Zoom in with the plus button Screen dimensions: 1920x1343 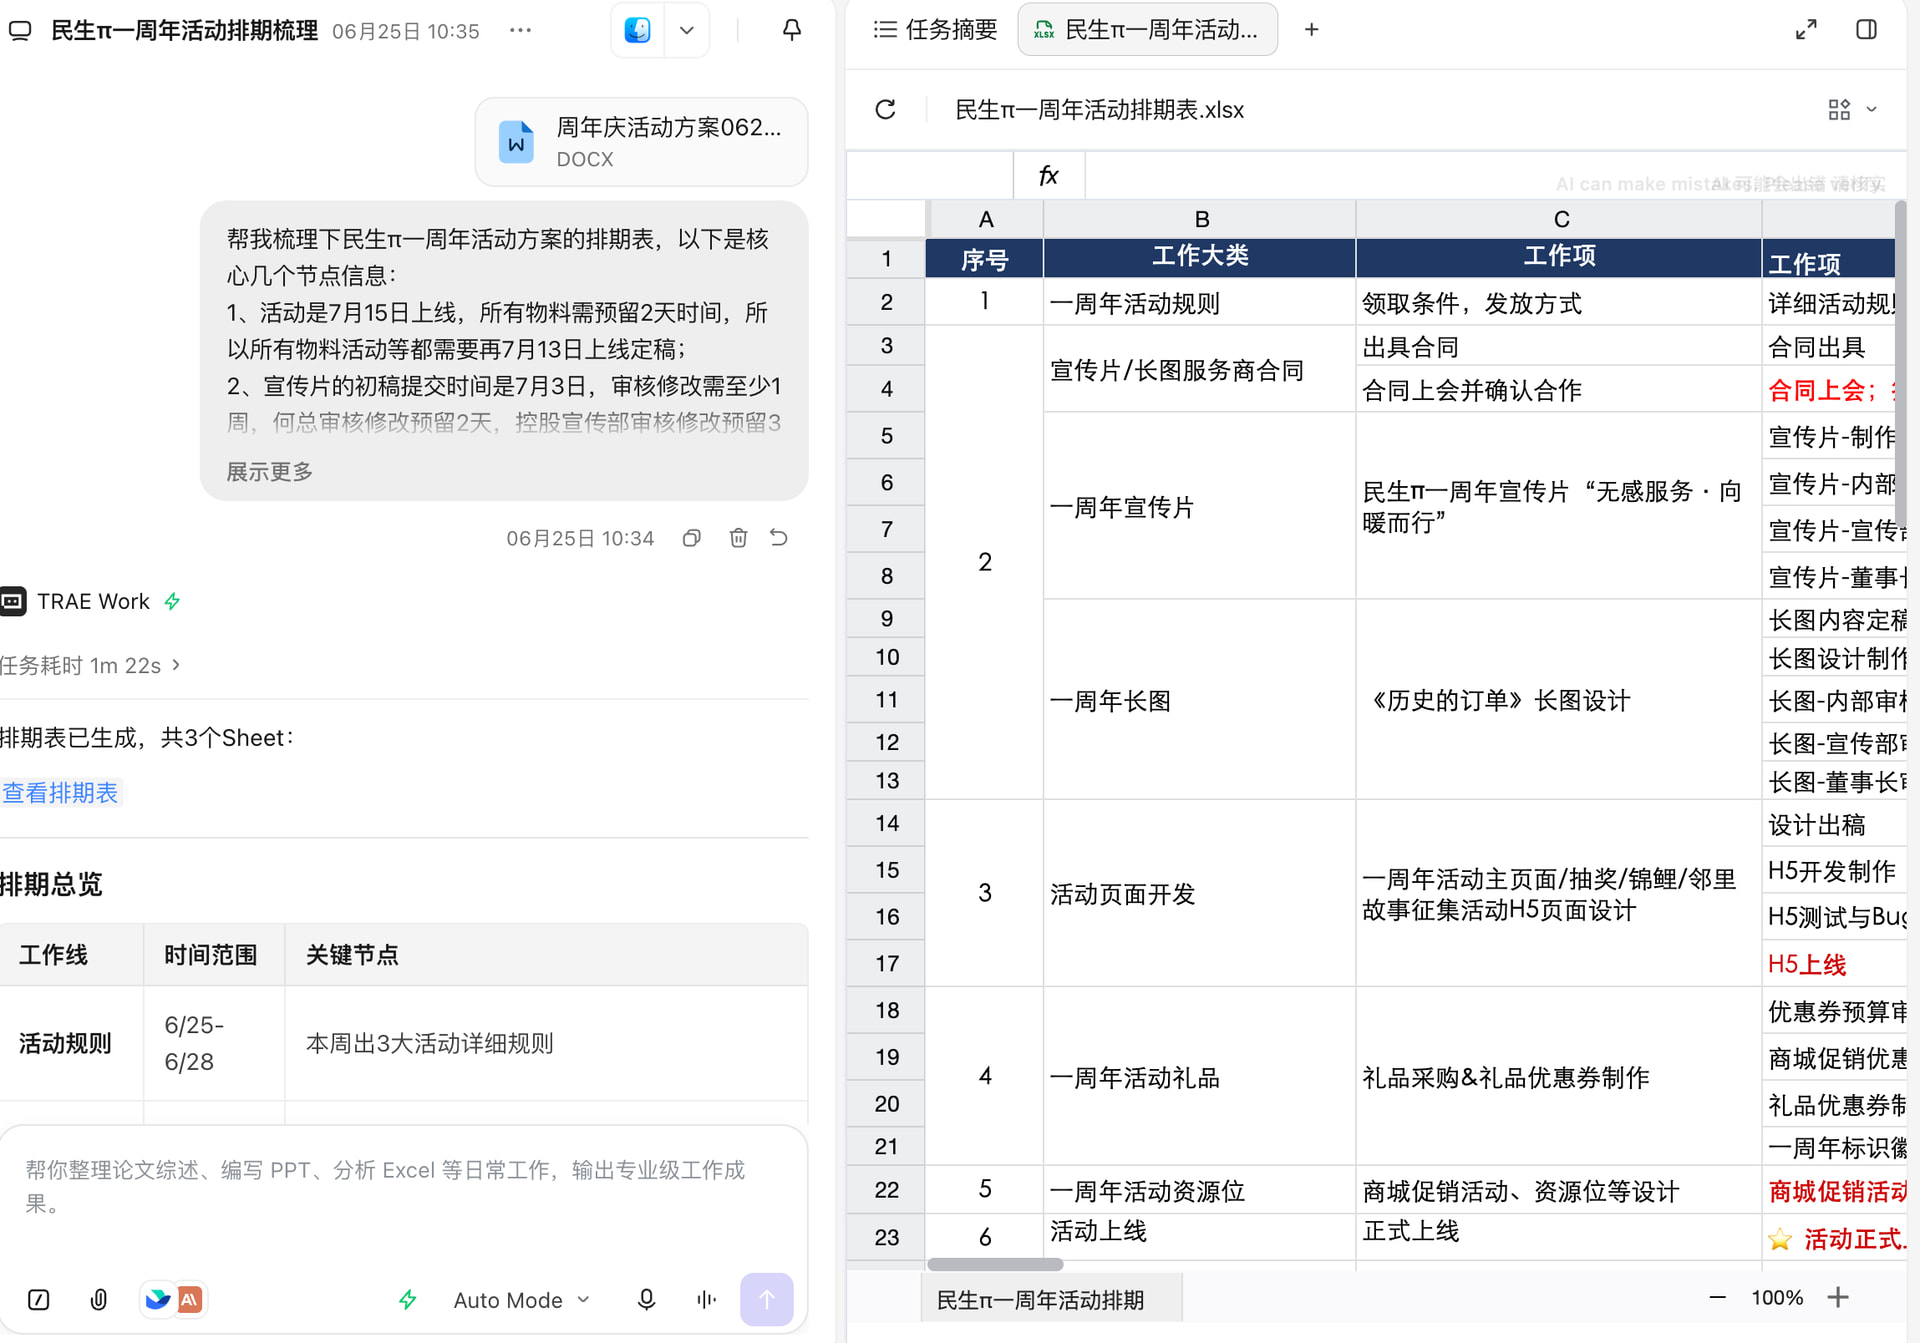[x=1838, y=1297]
